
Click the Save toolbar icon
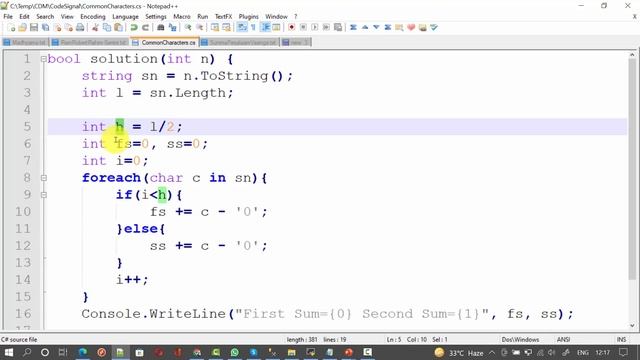[34, 27]
